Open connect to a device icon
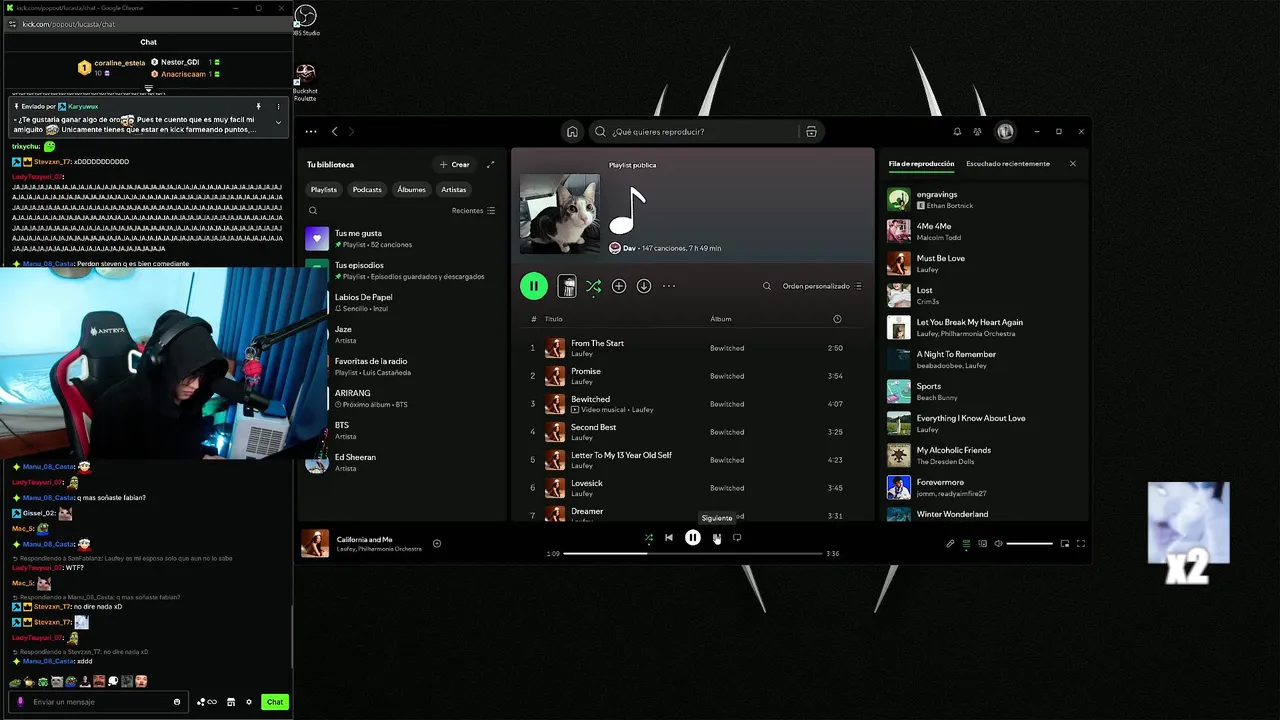This screenshot has height=720, width=1280. coord(982,544)
